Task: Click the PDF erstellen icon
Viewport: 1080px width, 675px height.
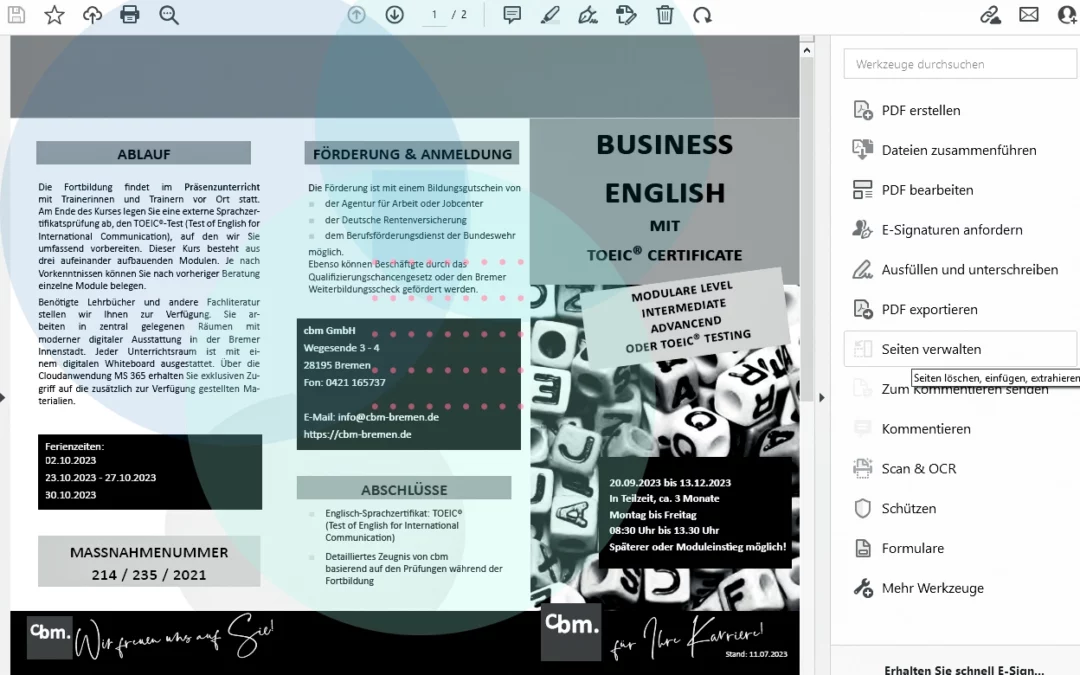Action: click(x=862, y=110)
